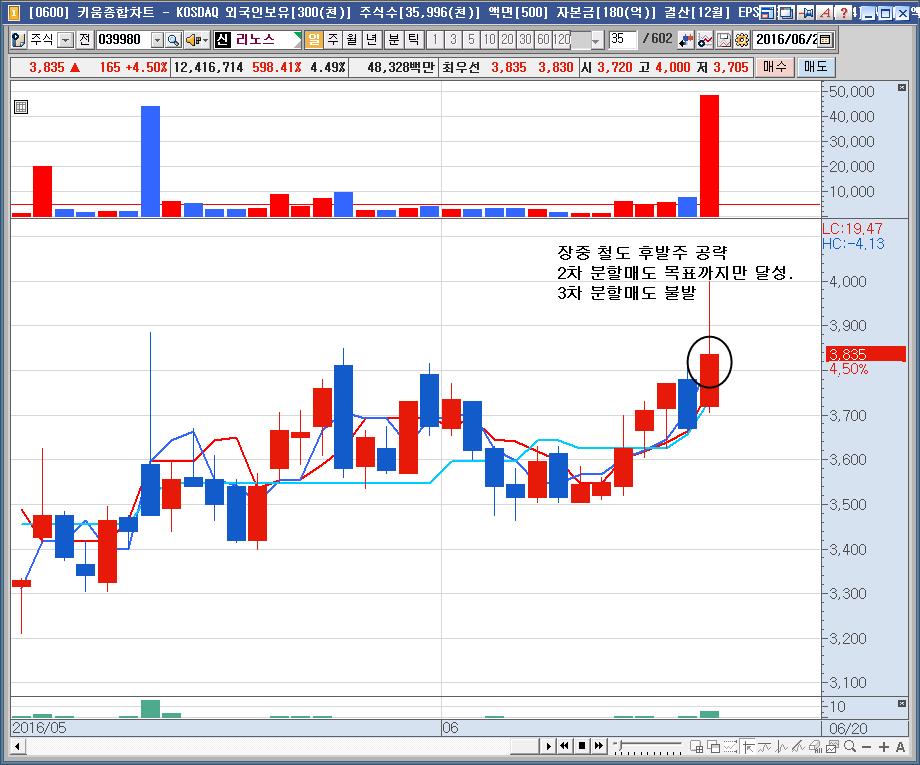Click the grid table icon on volume pane
920x765 pixels.
coord(21,107)
